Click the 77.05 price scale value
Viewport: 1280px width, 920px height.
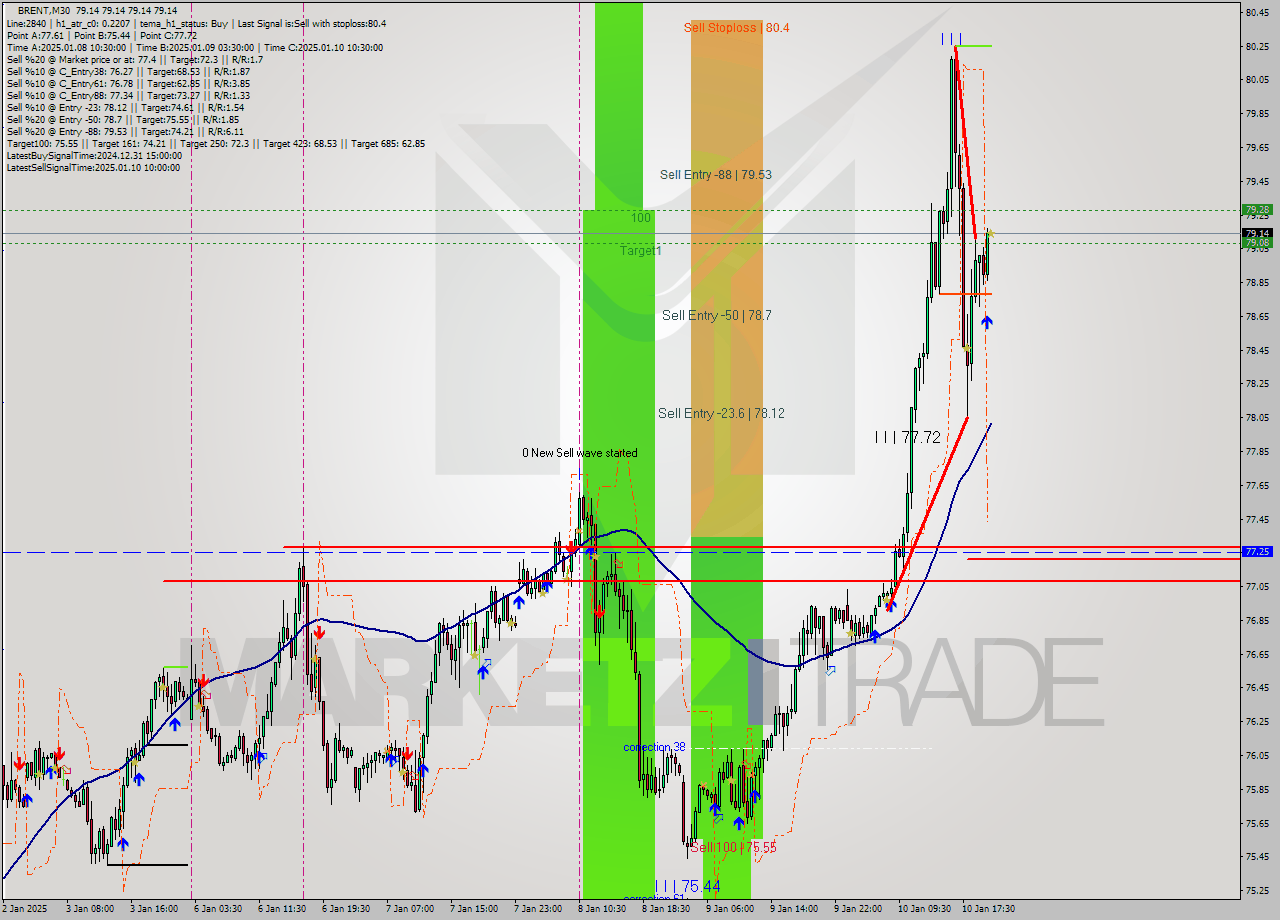coord(1257,586)
